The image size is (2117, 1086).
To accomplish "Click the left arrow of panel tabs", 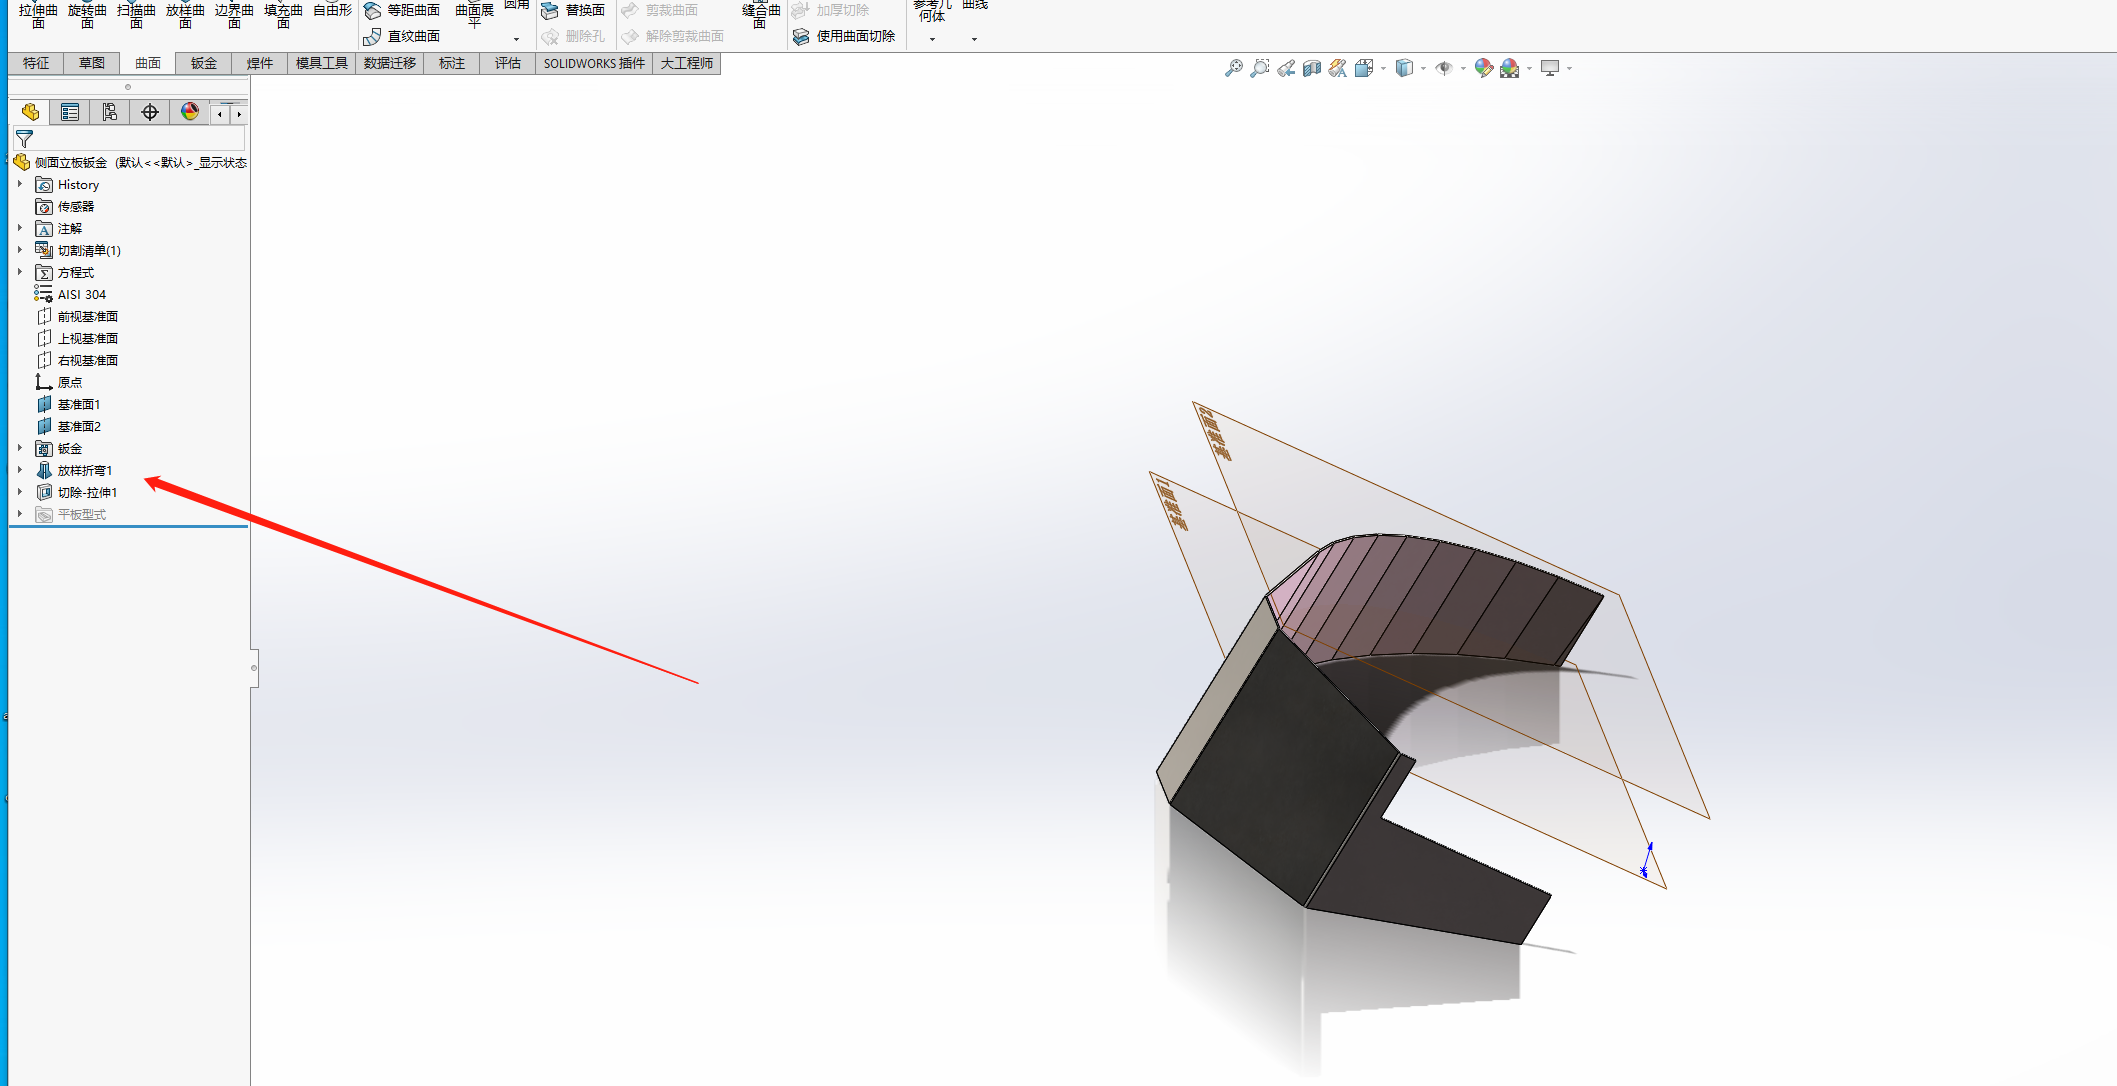I will pyautogui.click(x=220, y=114).
